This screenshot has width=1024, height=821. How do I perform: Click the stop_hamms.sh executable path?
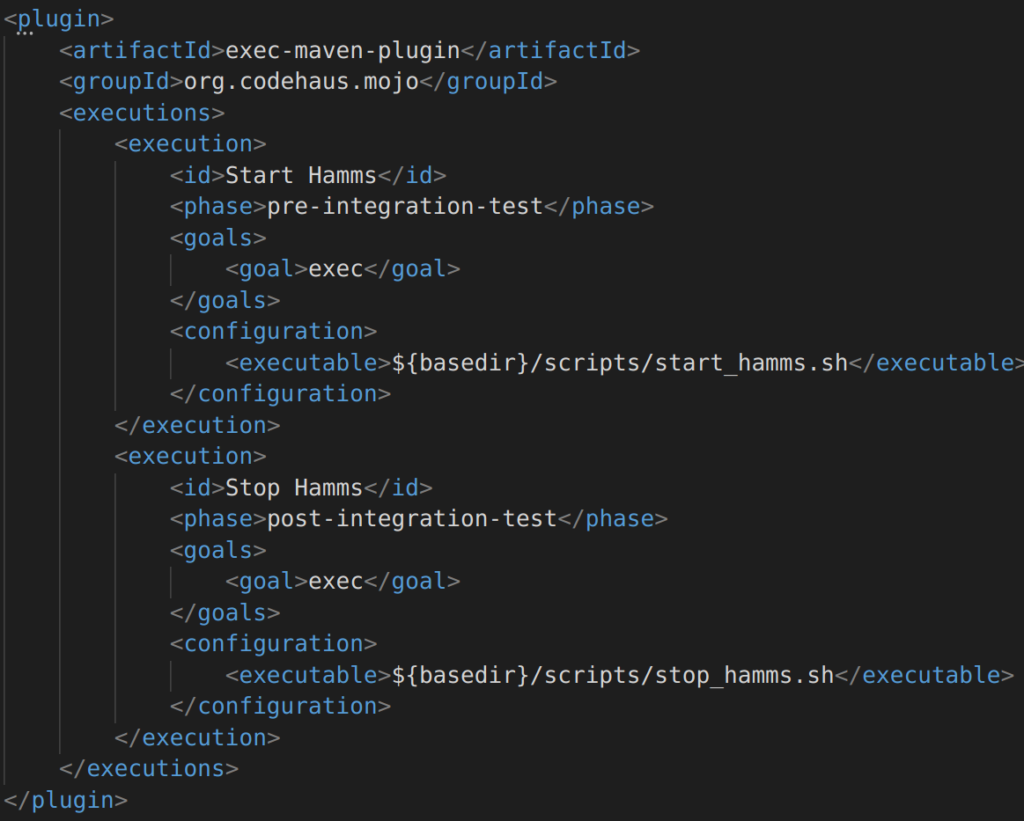[x=613, y=675]
